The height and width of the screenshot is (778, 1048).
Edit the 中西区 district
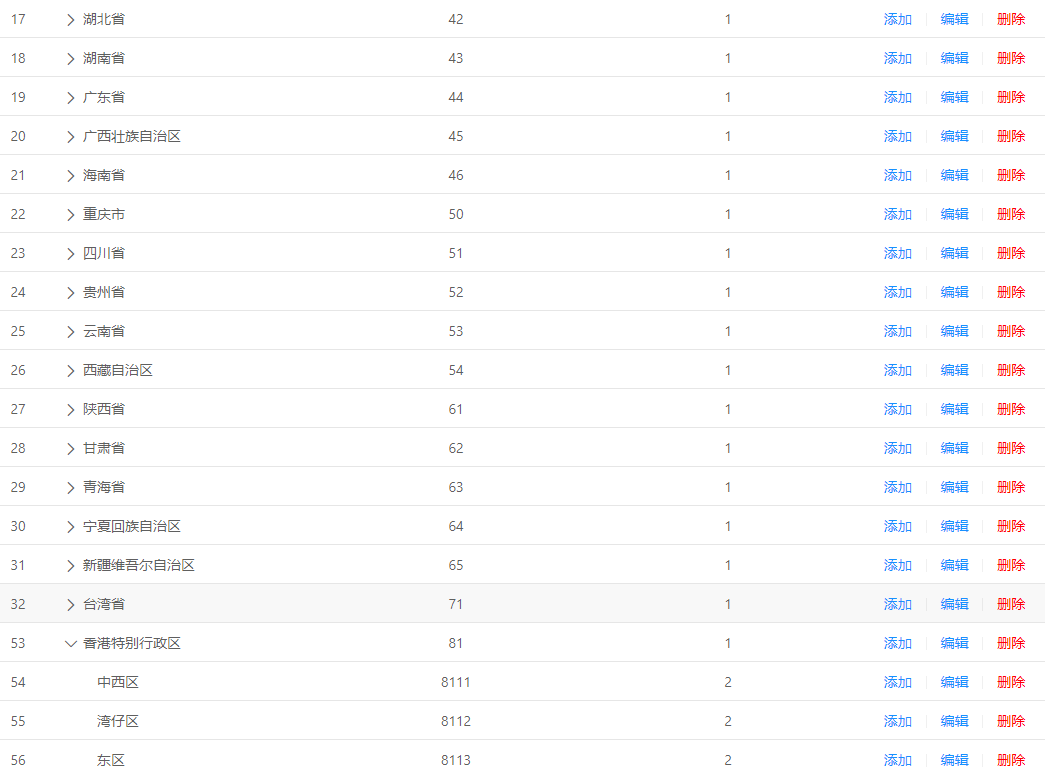pyautogui.click(x=954, y=683)
